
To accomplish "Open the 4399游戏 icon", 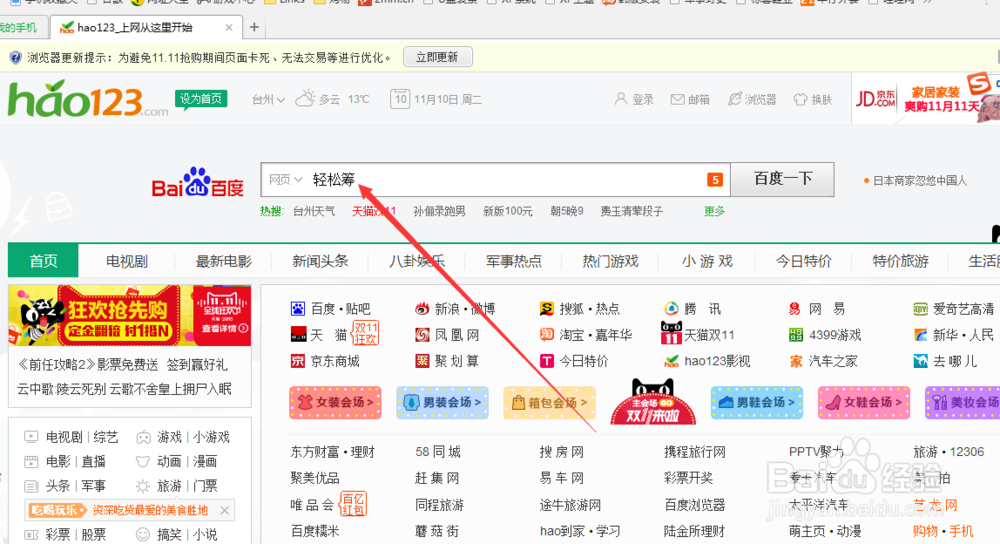I will click(x=796, y=335).
